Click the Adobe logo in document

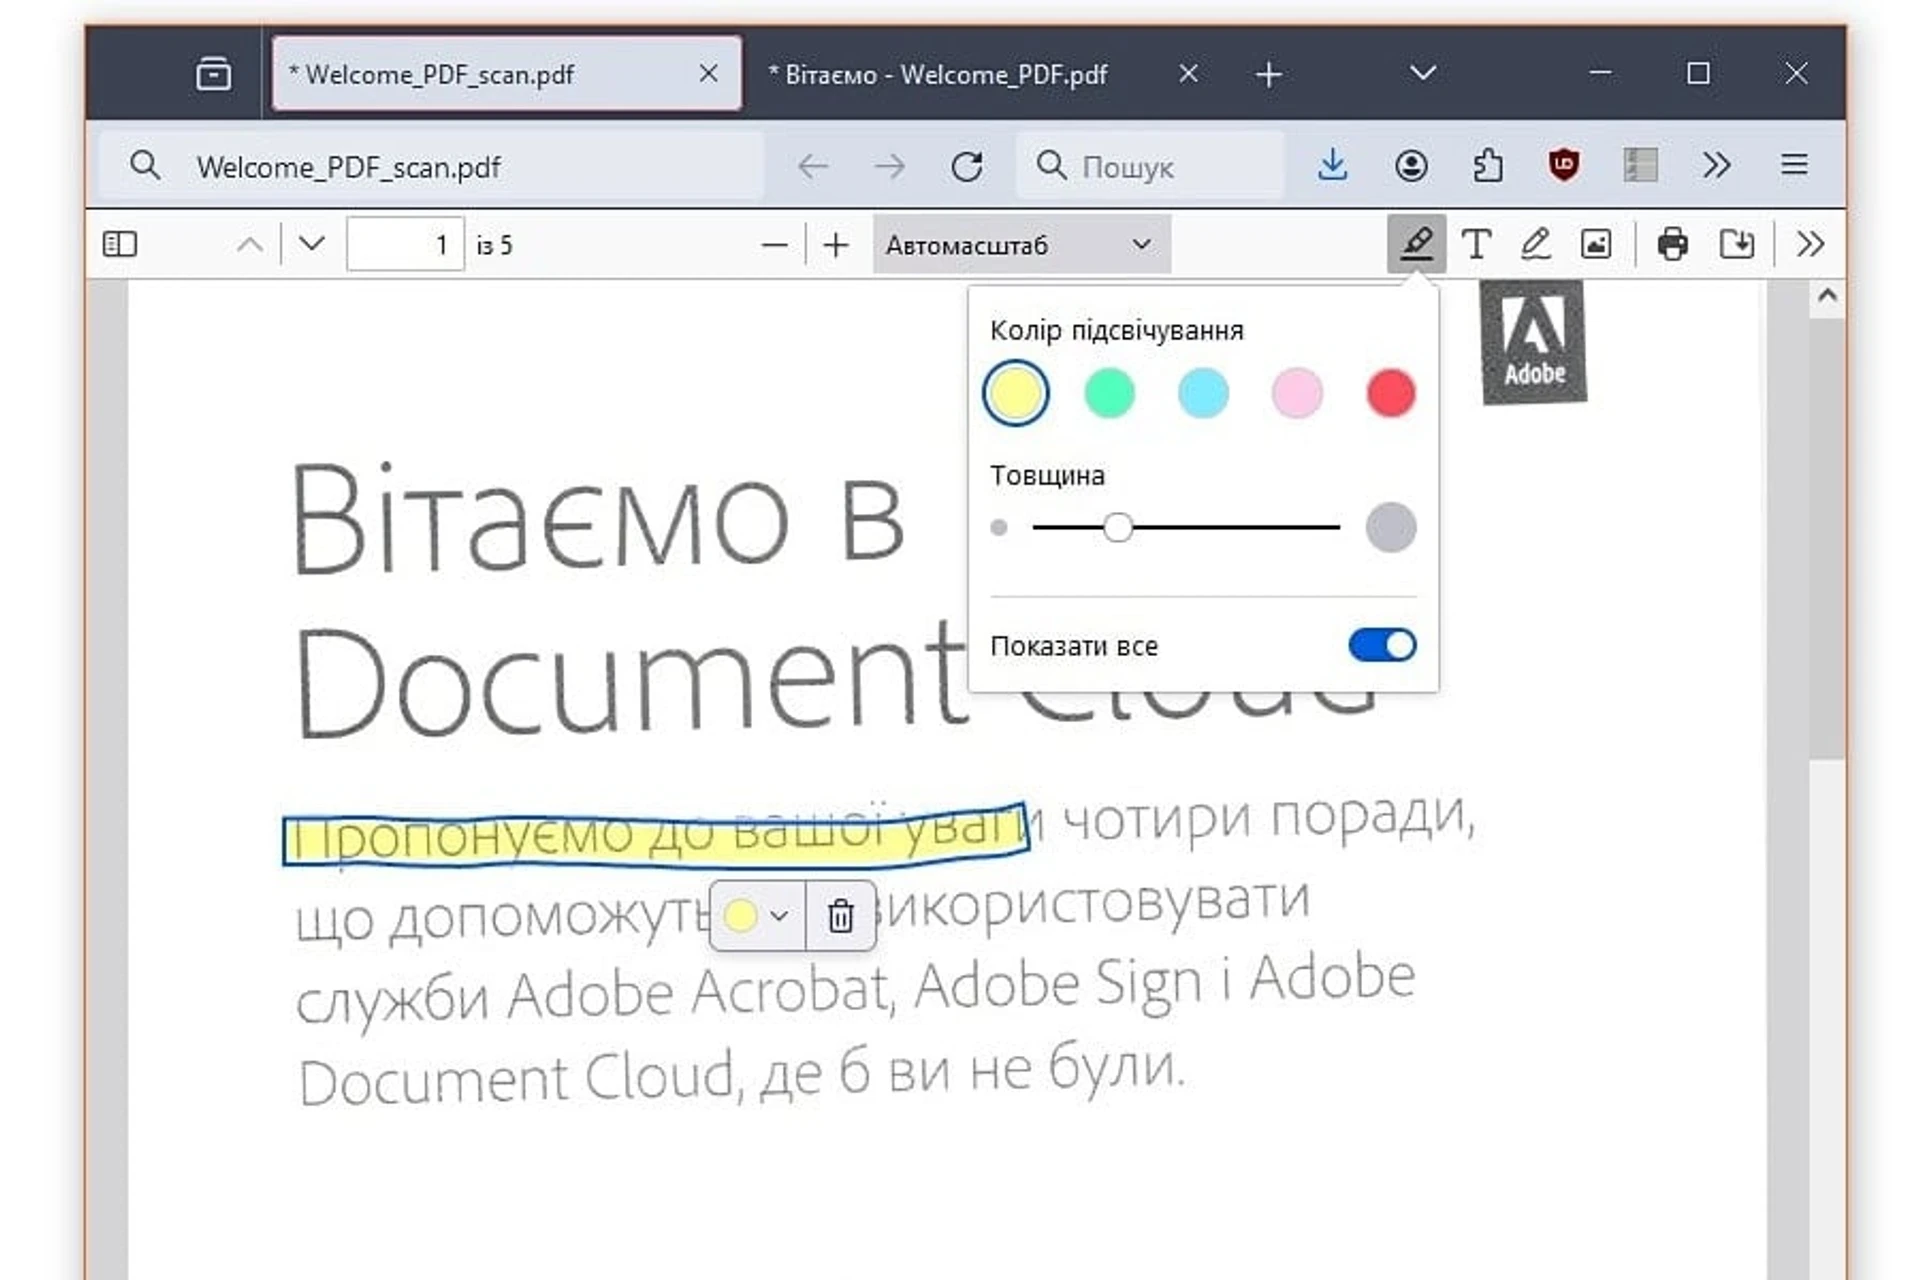(x=1533, y=342)
